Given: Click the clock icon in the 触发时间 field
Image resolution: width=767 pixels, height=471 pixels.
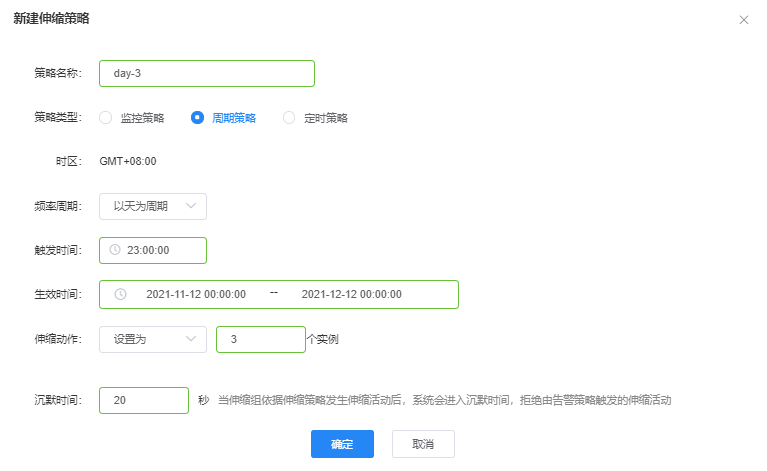Looking at the screenshot, I should coord(115,250).
